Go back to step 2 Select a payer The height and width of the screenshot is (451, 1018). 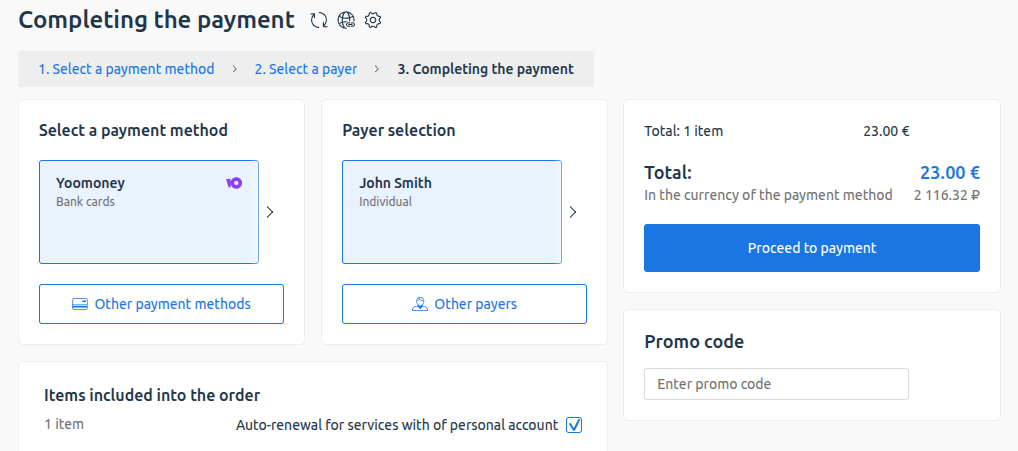305,69
